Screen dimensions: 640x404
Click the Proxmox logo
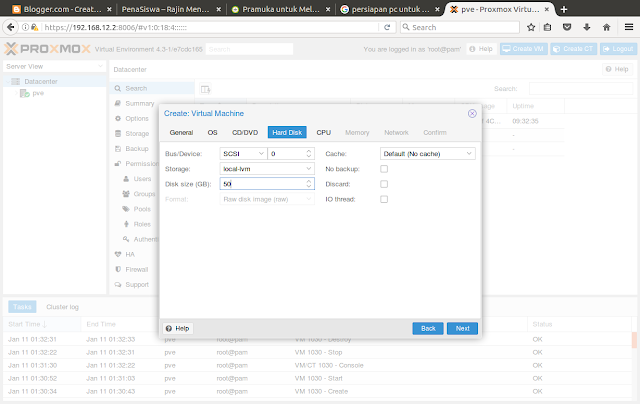(x=47, y=49)
